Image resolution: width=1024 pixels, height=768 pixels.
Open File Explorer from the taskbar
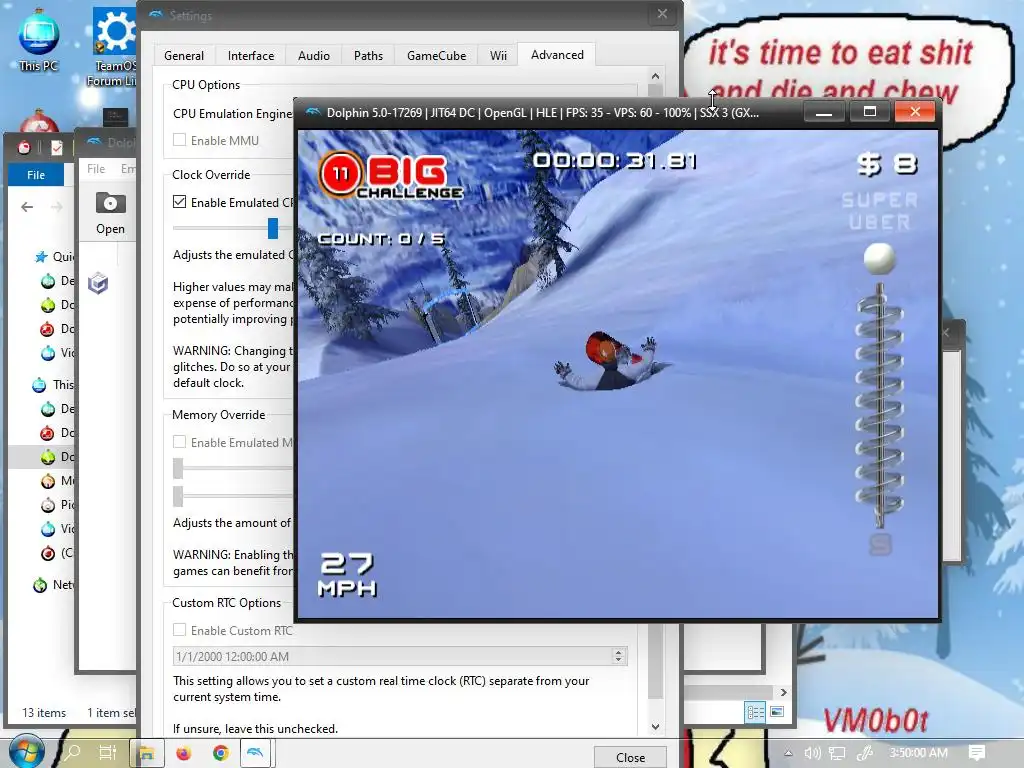tap(146, 753)
